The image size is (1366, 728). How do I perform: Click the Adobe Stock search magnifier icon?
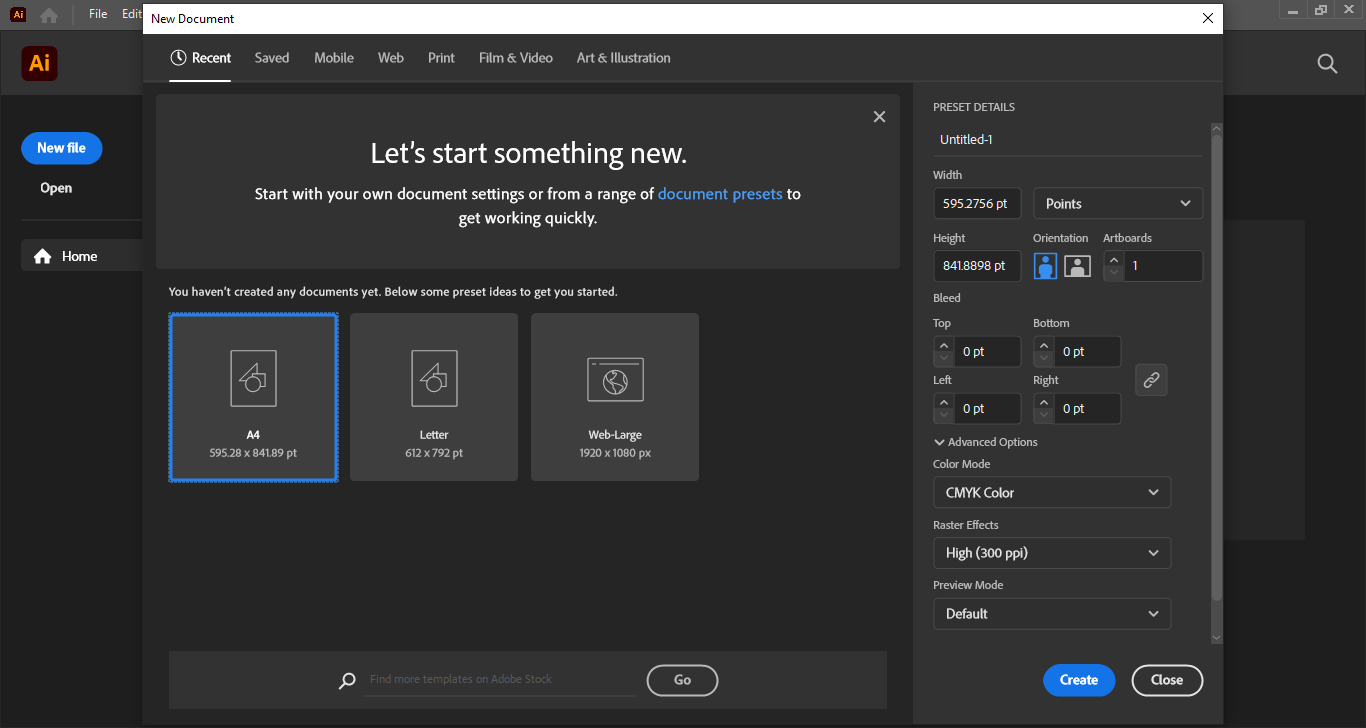tap(347, 680)
